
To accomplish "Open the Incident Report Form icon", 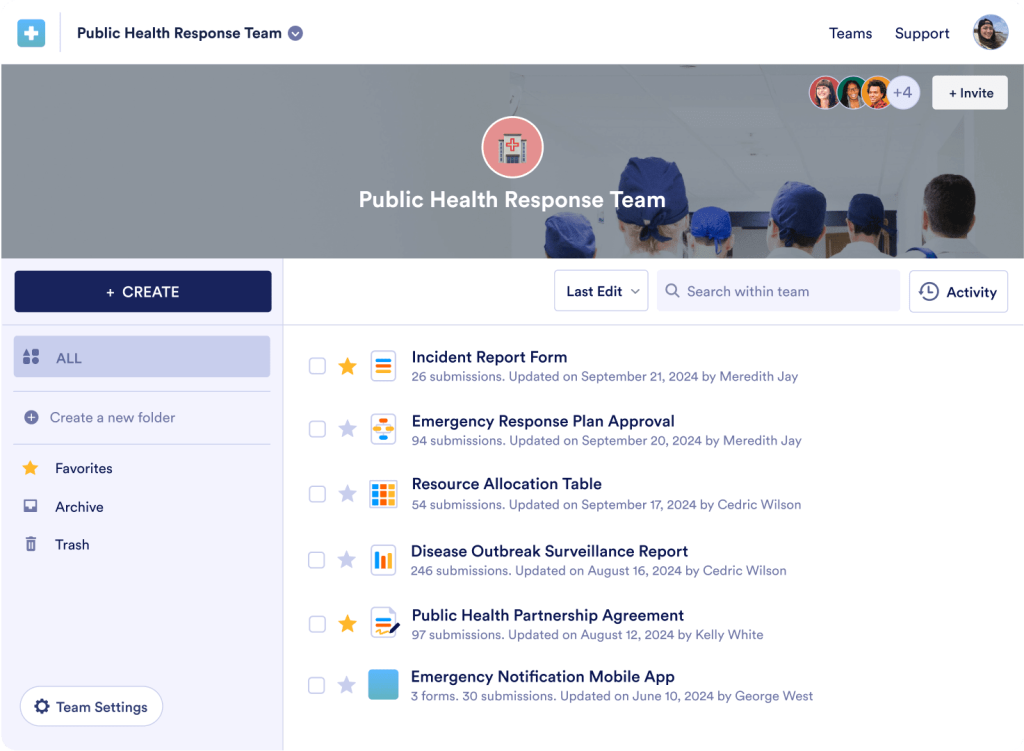I will coord(383,366).
